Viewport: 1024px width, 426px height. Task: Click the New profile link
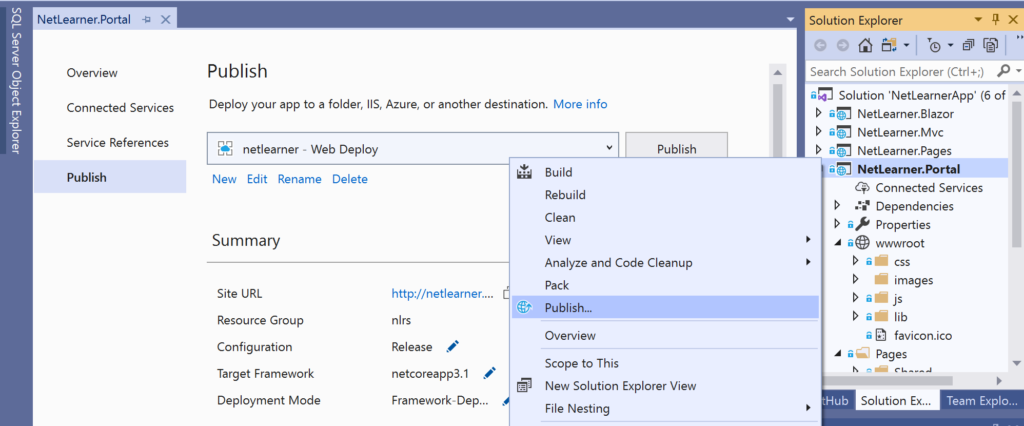[224, 179]
